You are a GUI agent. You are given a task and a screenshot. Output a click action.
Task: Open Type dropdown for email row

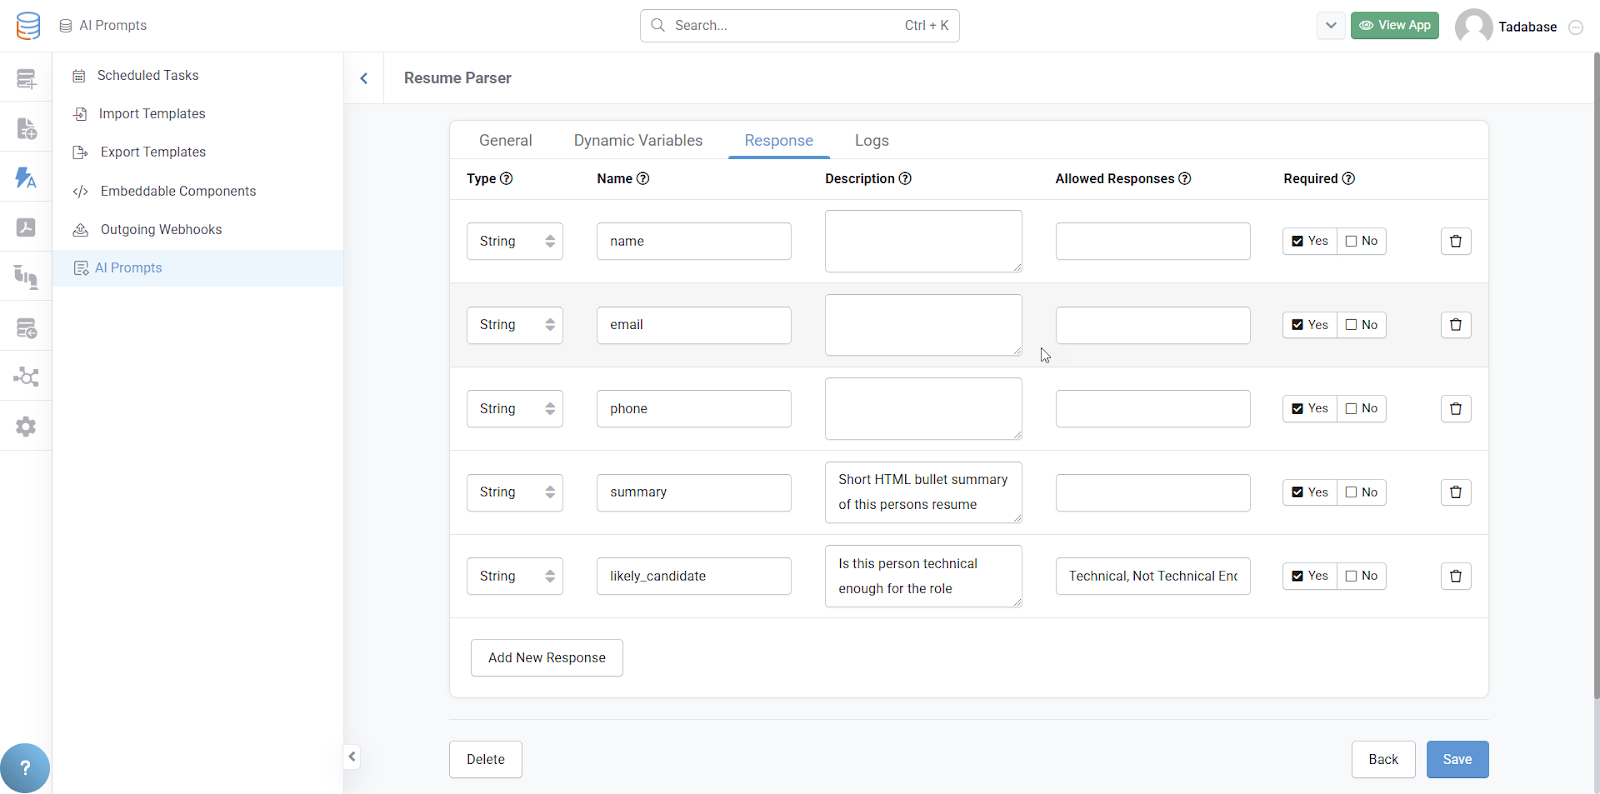click(515, 325)
